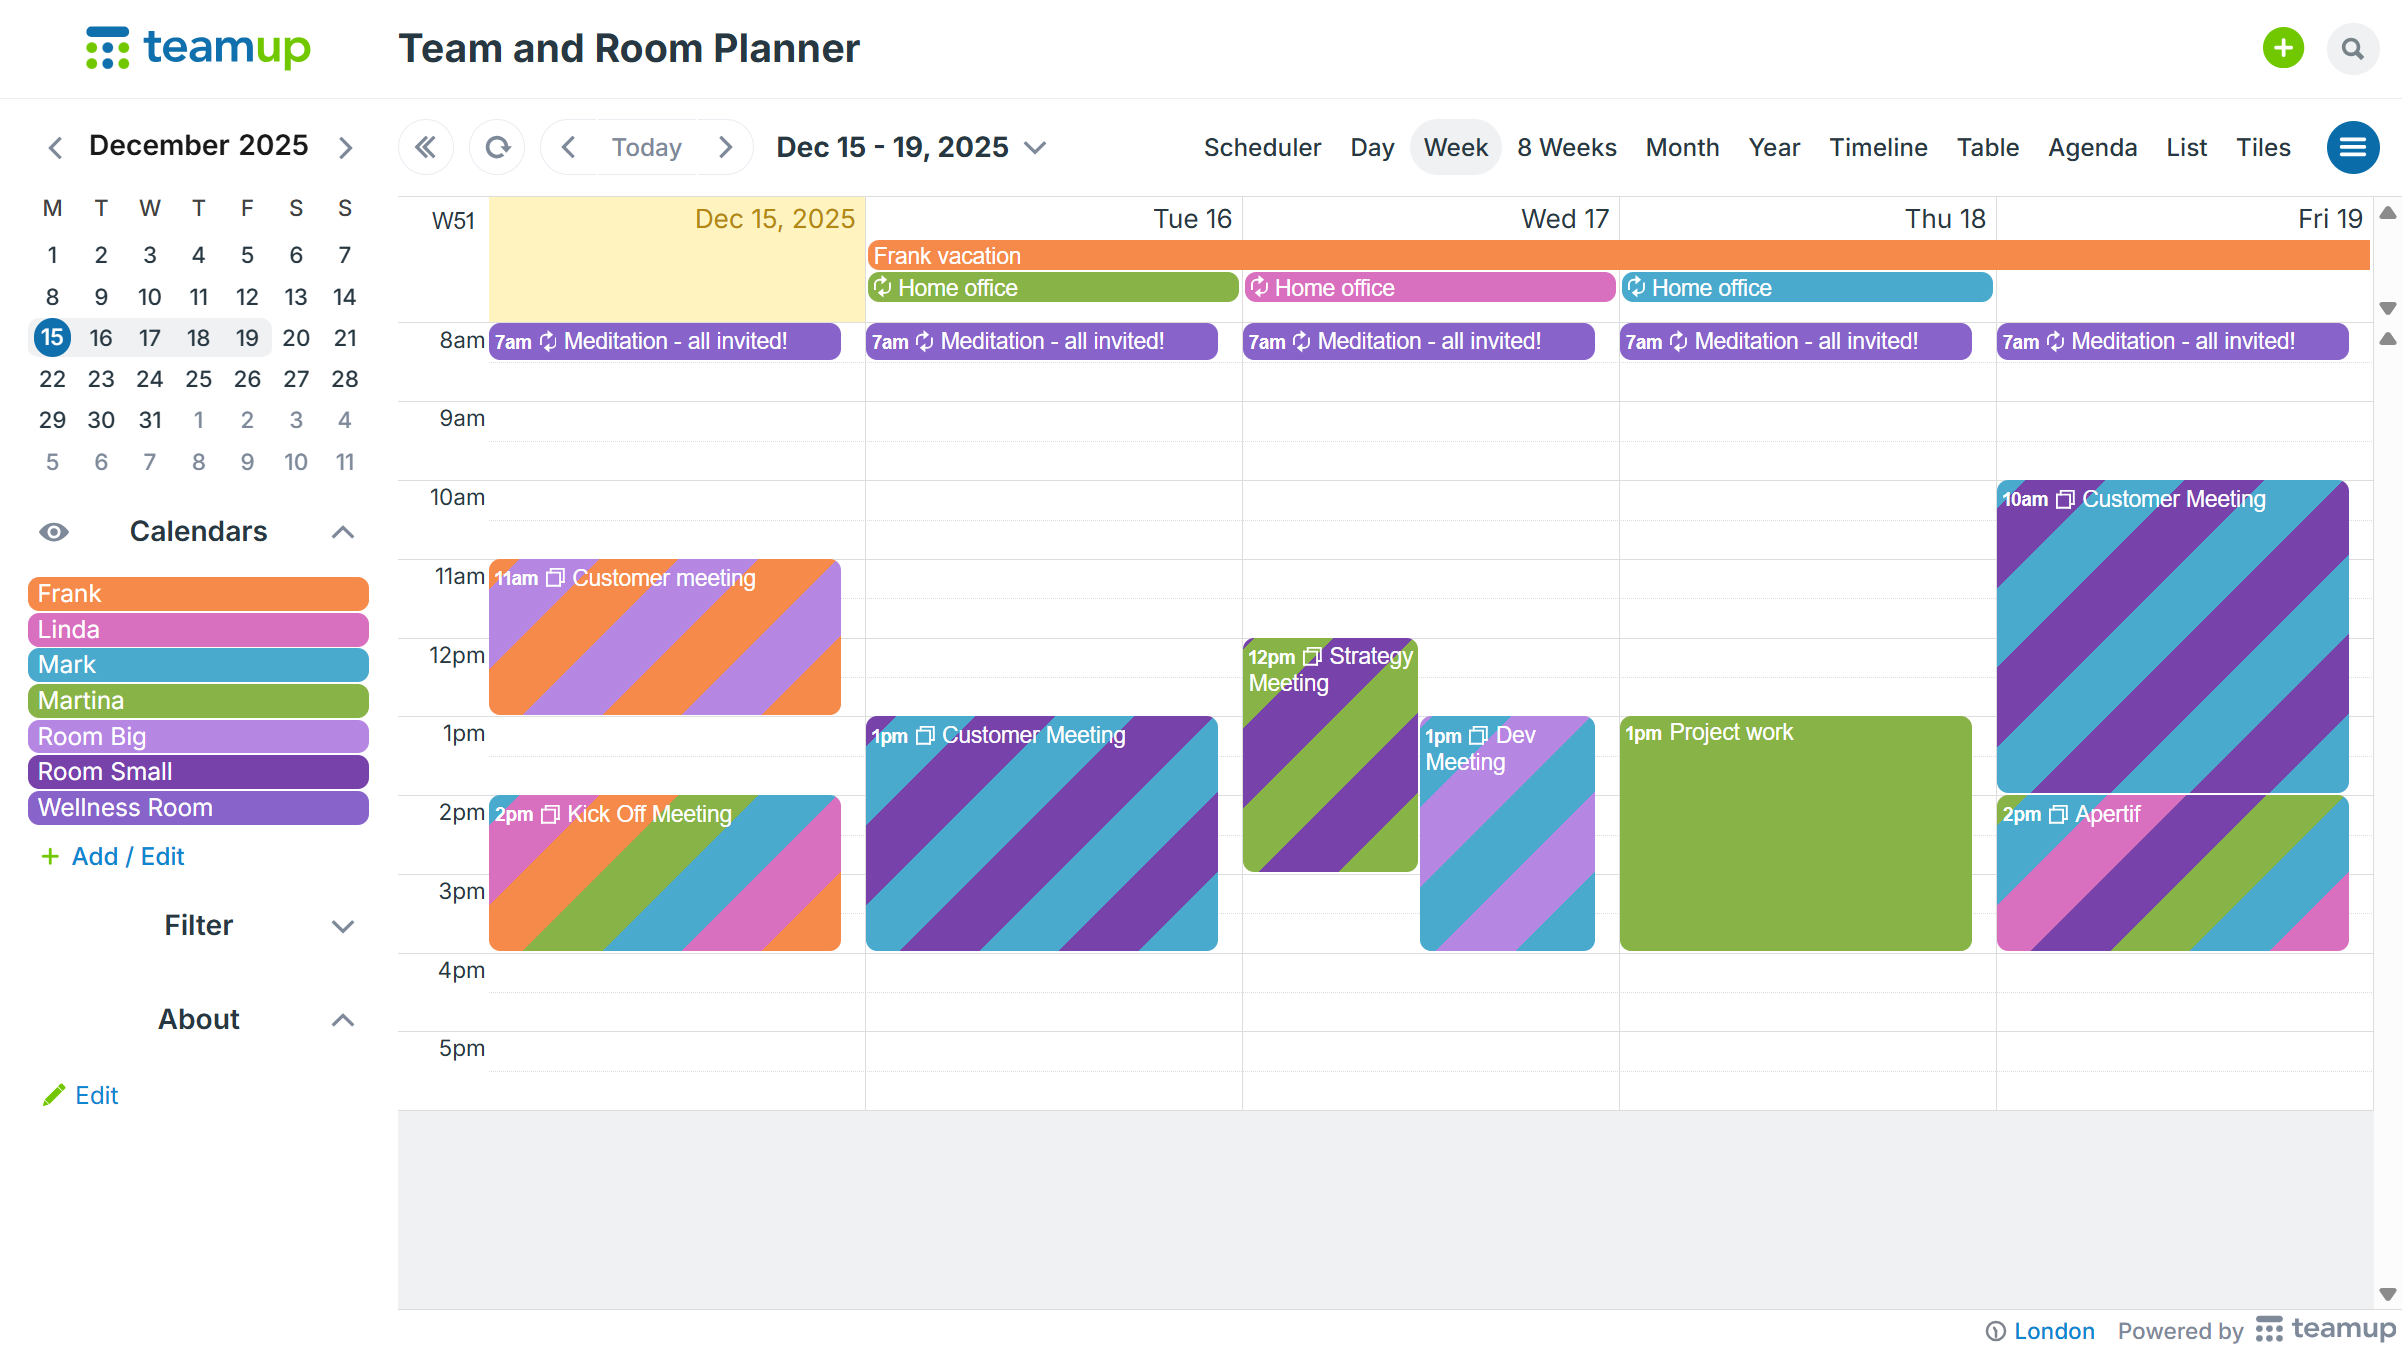Click the refresh calendar icon
Screen dimensions: 2402x1352
pos(497,148)
